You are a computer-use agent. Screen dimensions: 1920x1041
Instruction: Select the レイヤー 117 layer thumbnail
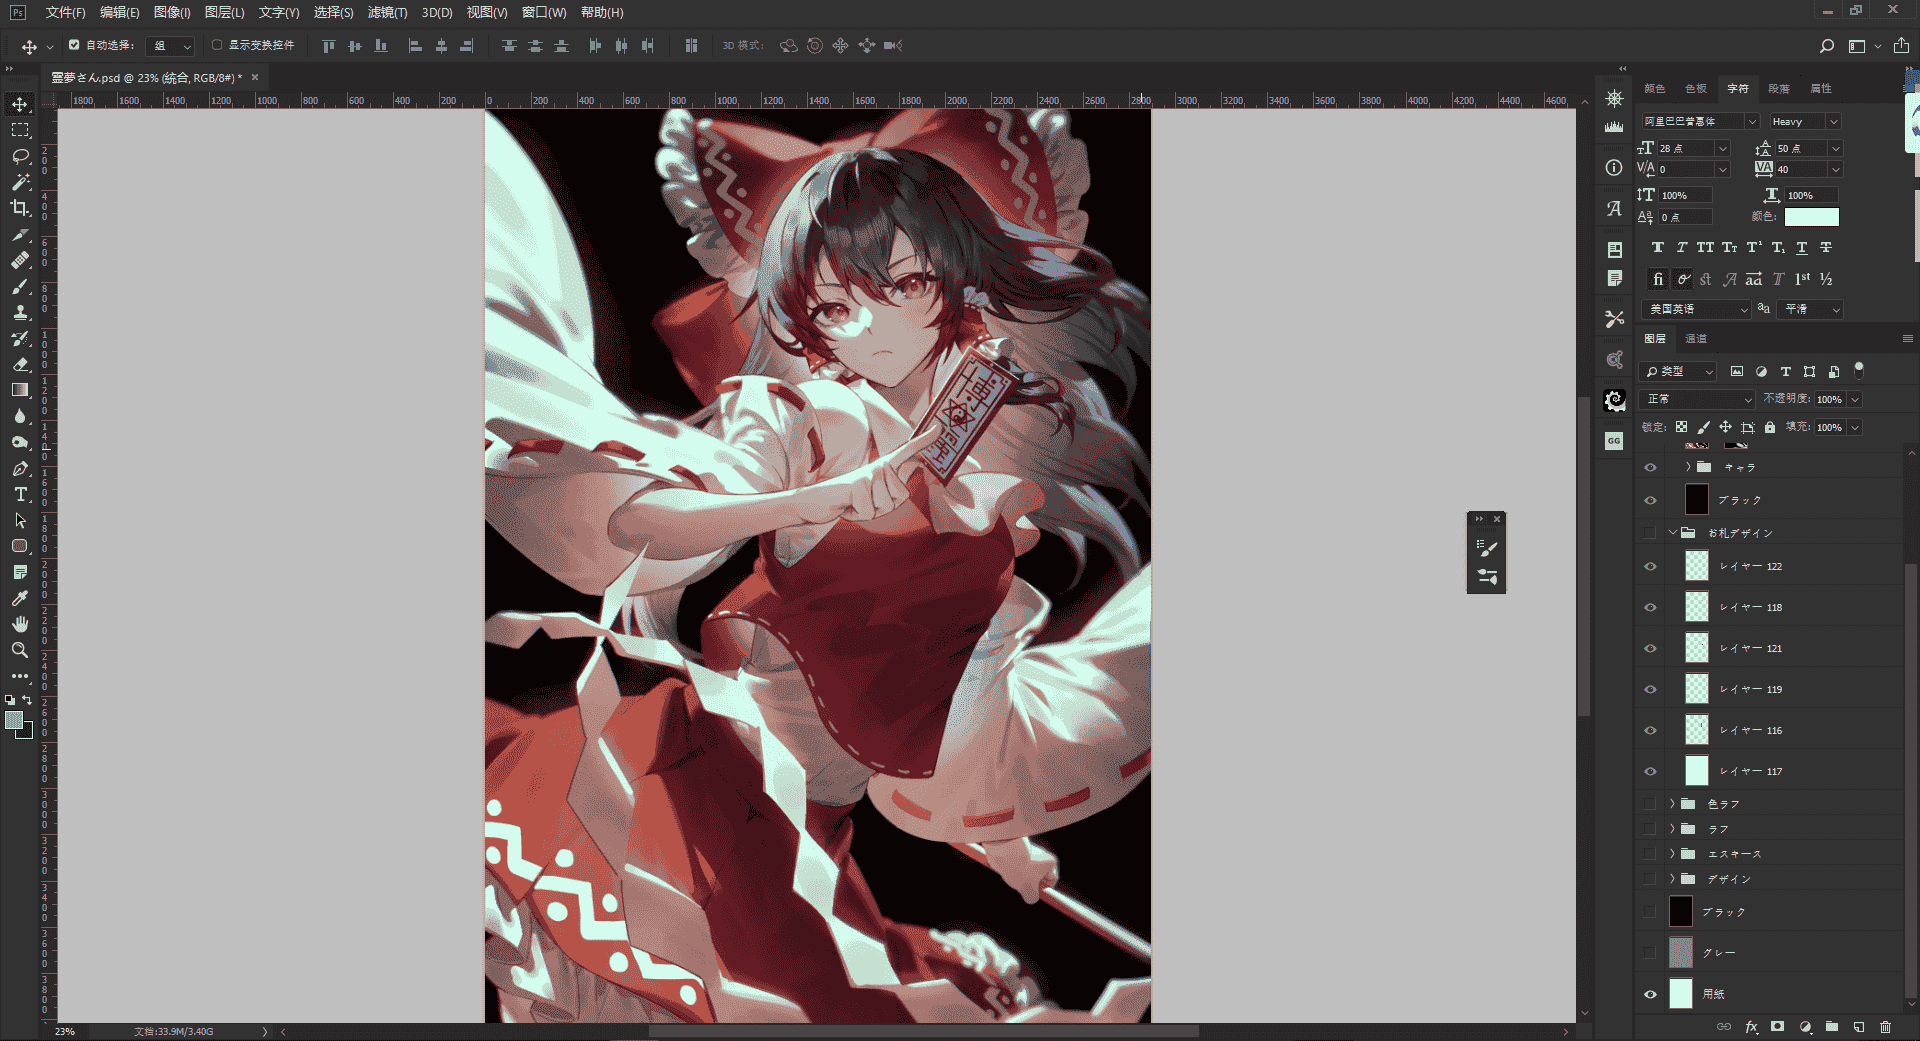[x=1697, y=771]
